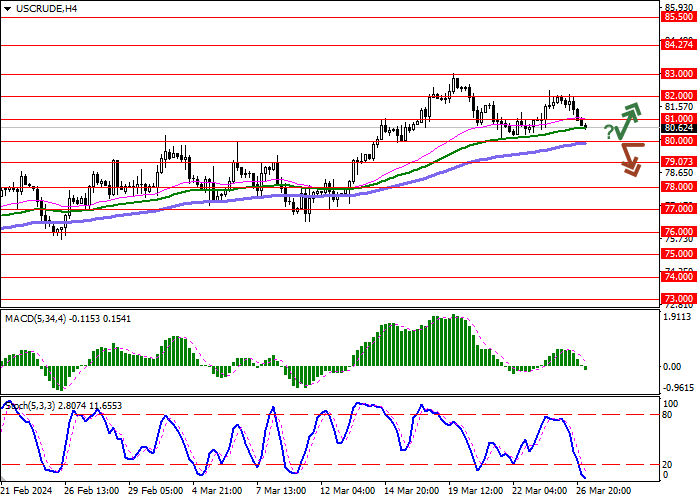The image size is (700, 500).
Task: Select the 76.000 price level label
Action: pos(679,232)
